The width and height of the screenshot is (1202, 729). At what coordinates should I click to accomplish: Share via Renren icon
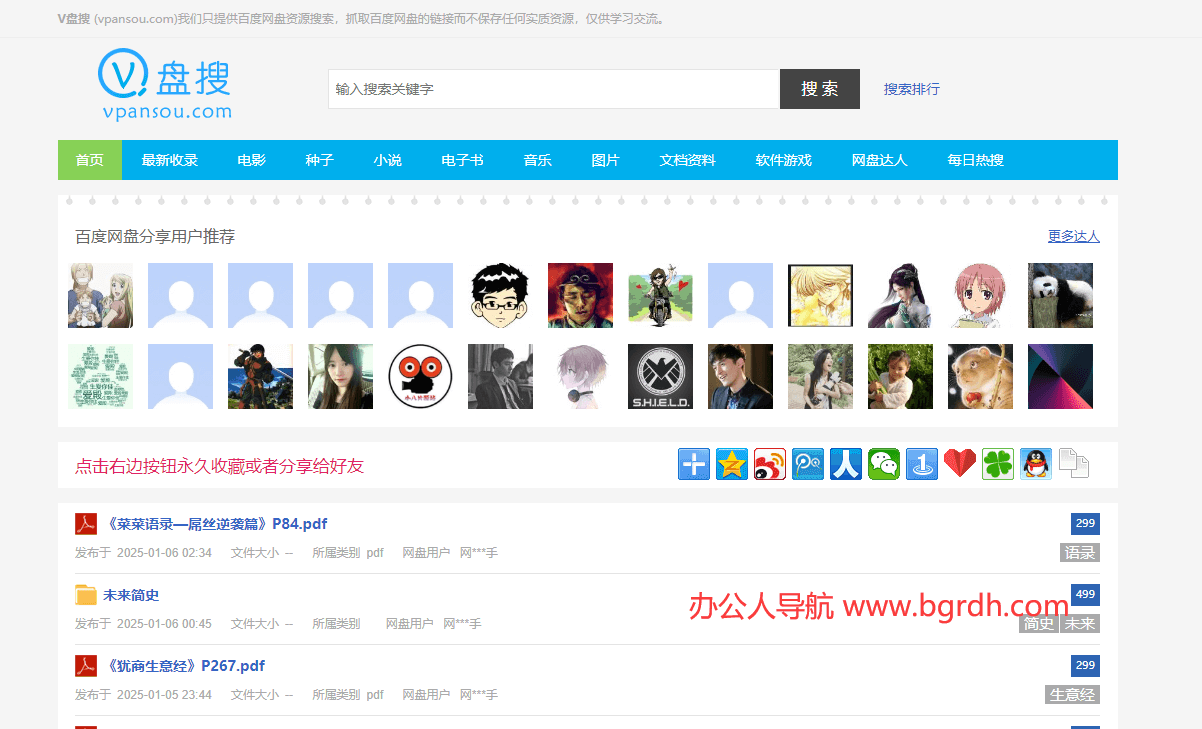point(846,464)
